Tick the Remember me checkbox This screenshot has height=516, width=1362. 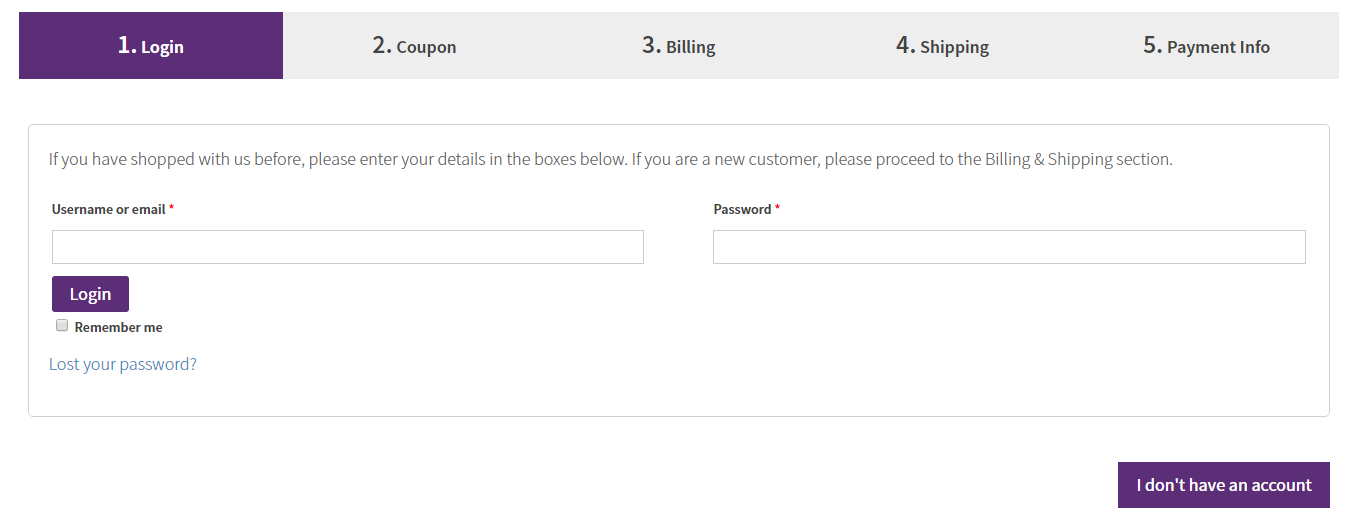coord(62,326)
